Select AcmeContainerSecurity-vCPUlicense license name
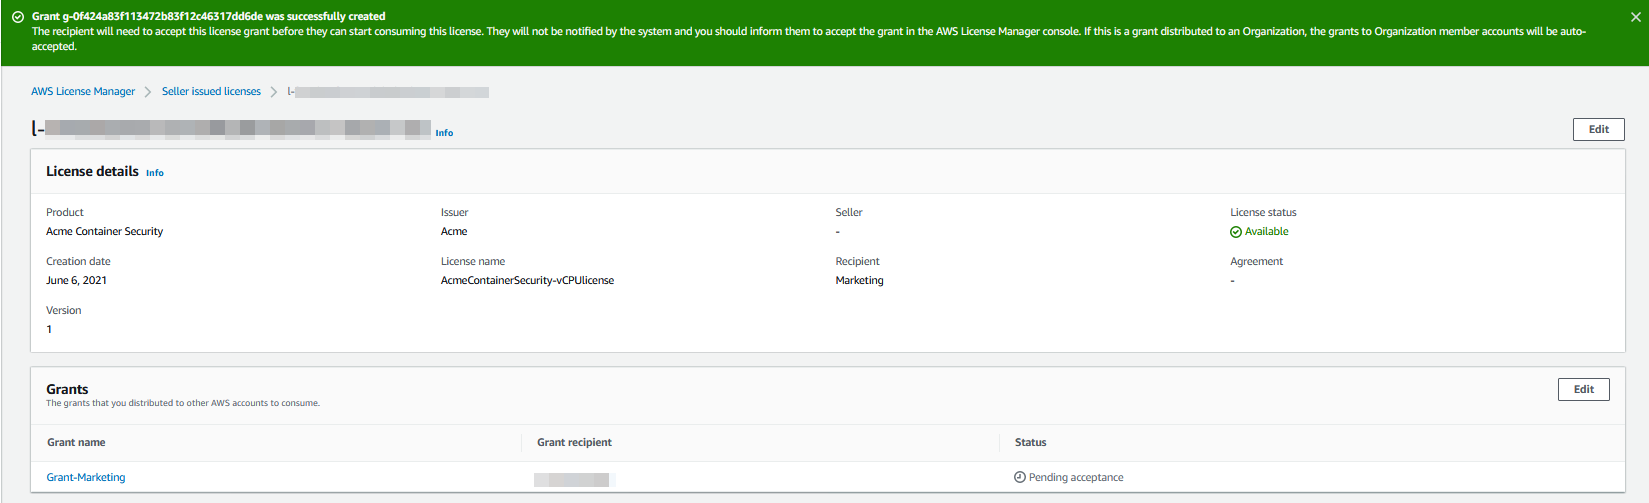The height and width of the screenshot is (503, 1649). pos(527,280)
